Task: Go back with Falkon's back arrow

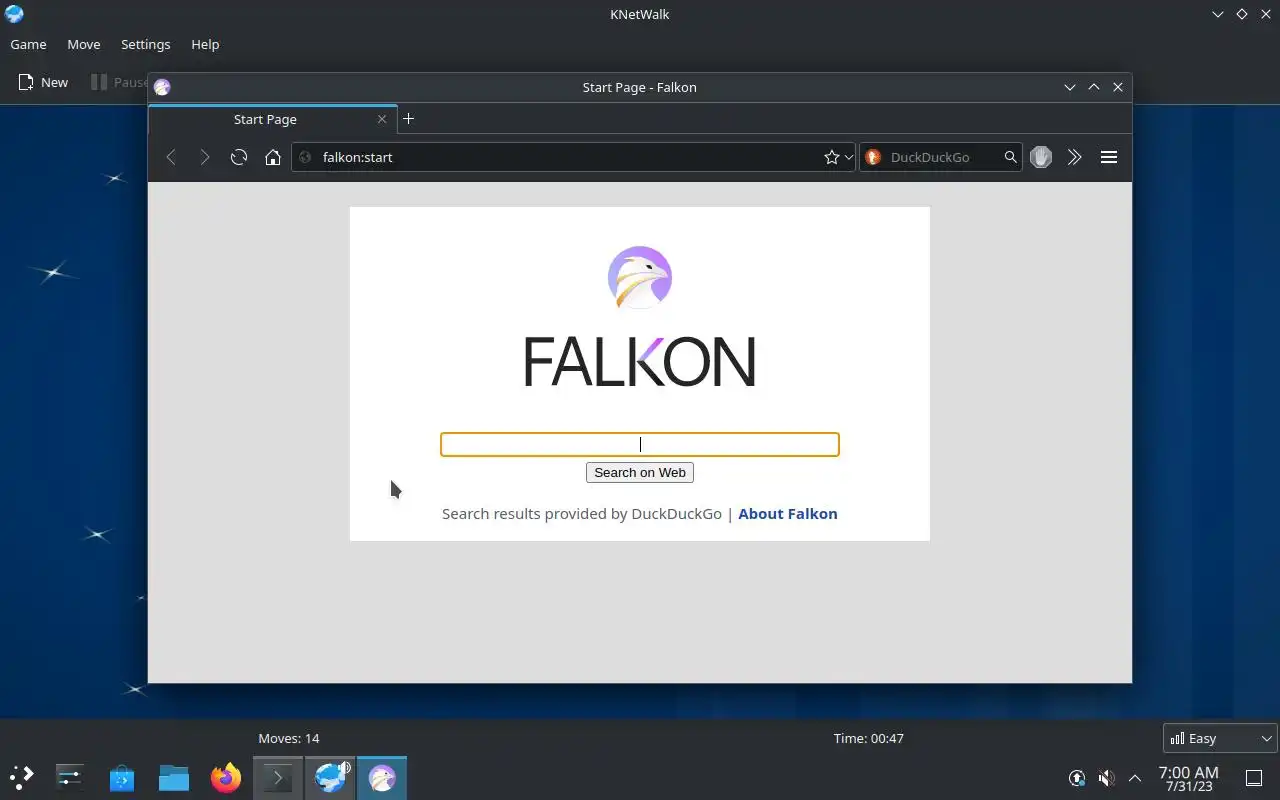Action: [171, 157]
